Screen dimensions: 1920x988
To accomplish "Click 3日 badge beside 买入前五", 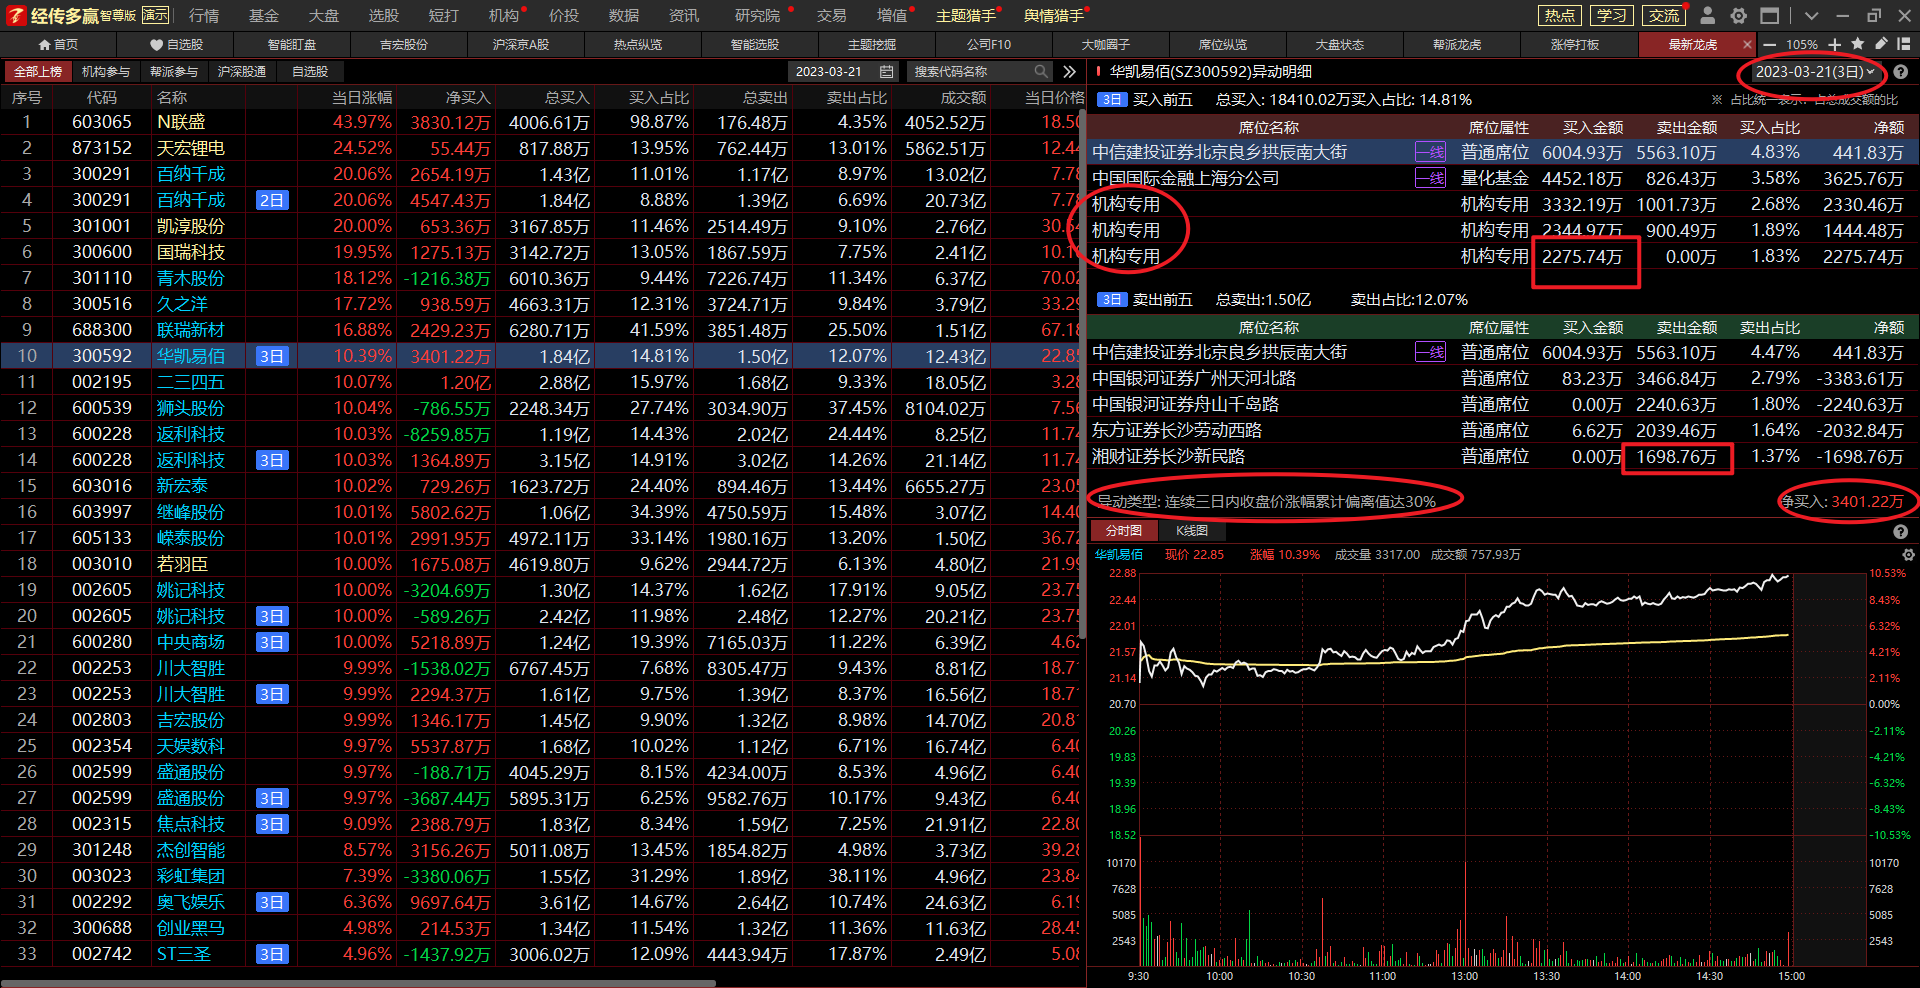I will [x=1112, y=100].
